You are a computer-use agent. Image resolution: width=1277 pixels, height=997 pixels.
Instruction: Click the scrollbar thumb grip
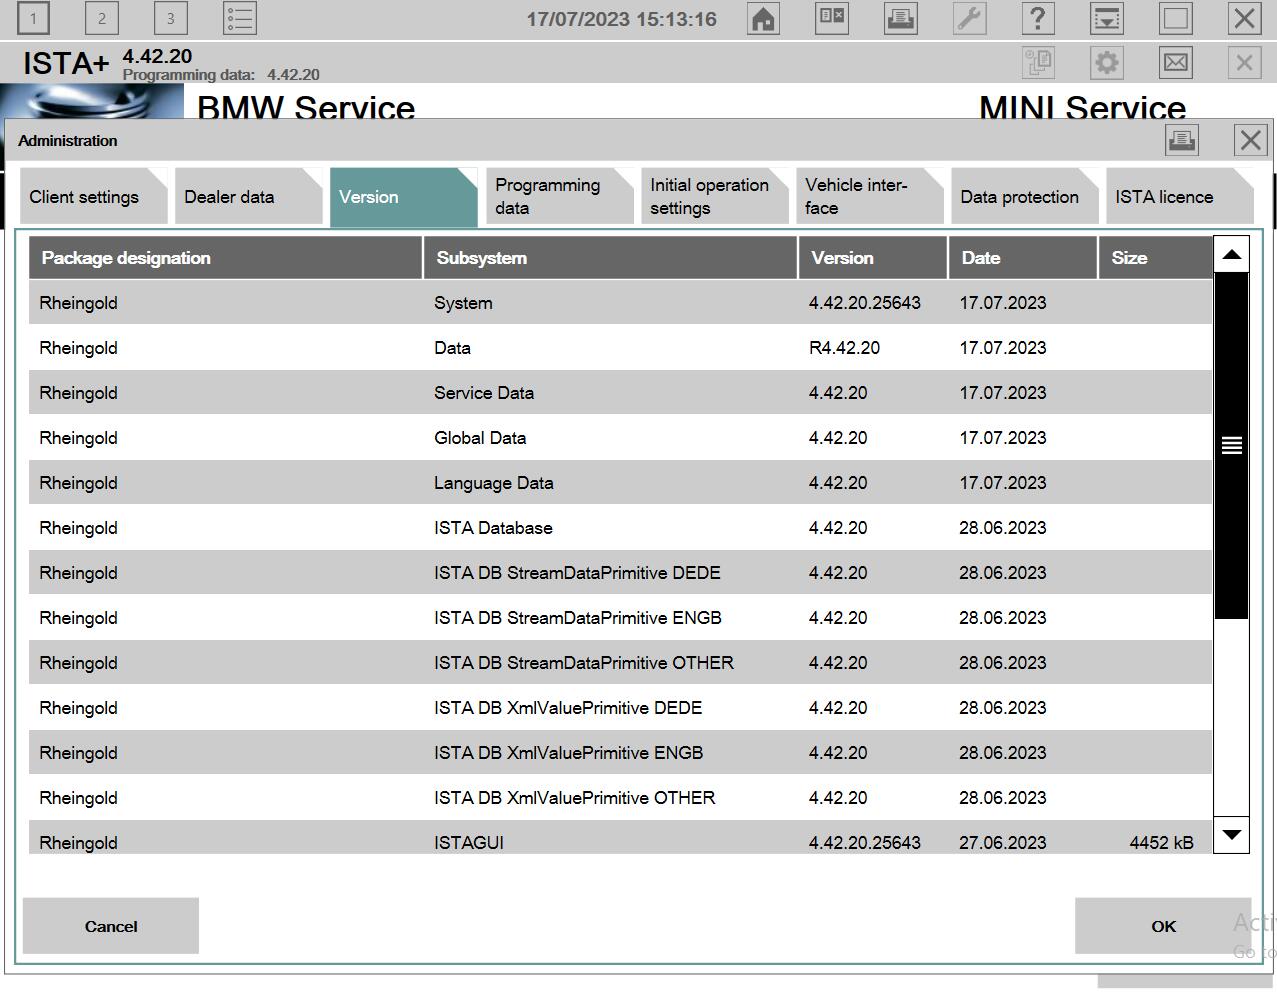coord(1232,446)
